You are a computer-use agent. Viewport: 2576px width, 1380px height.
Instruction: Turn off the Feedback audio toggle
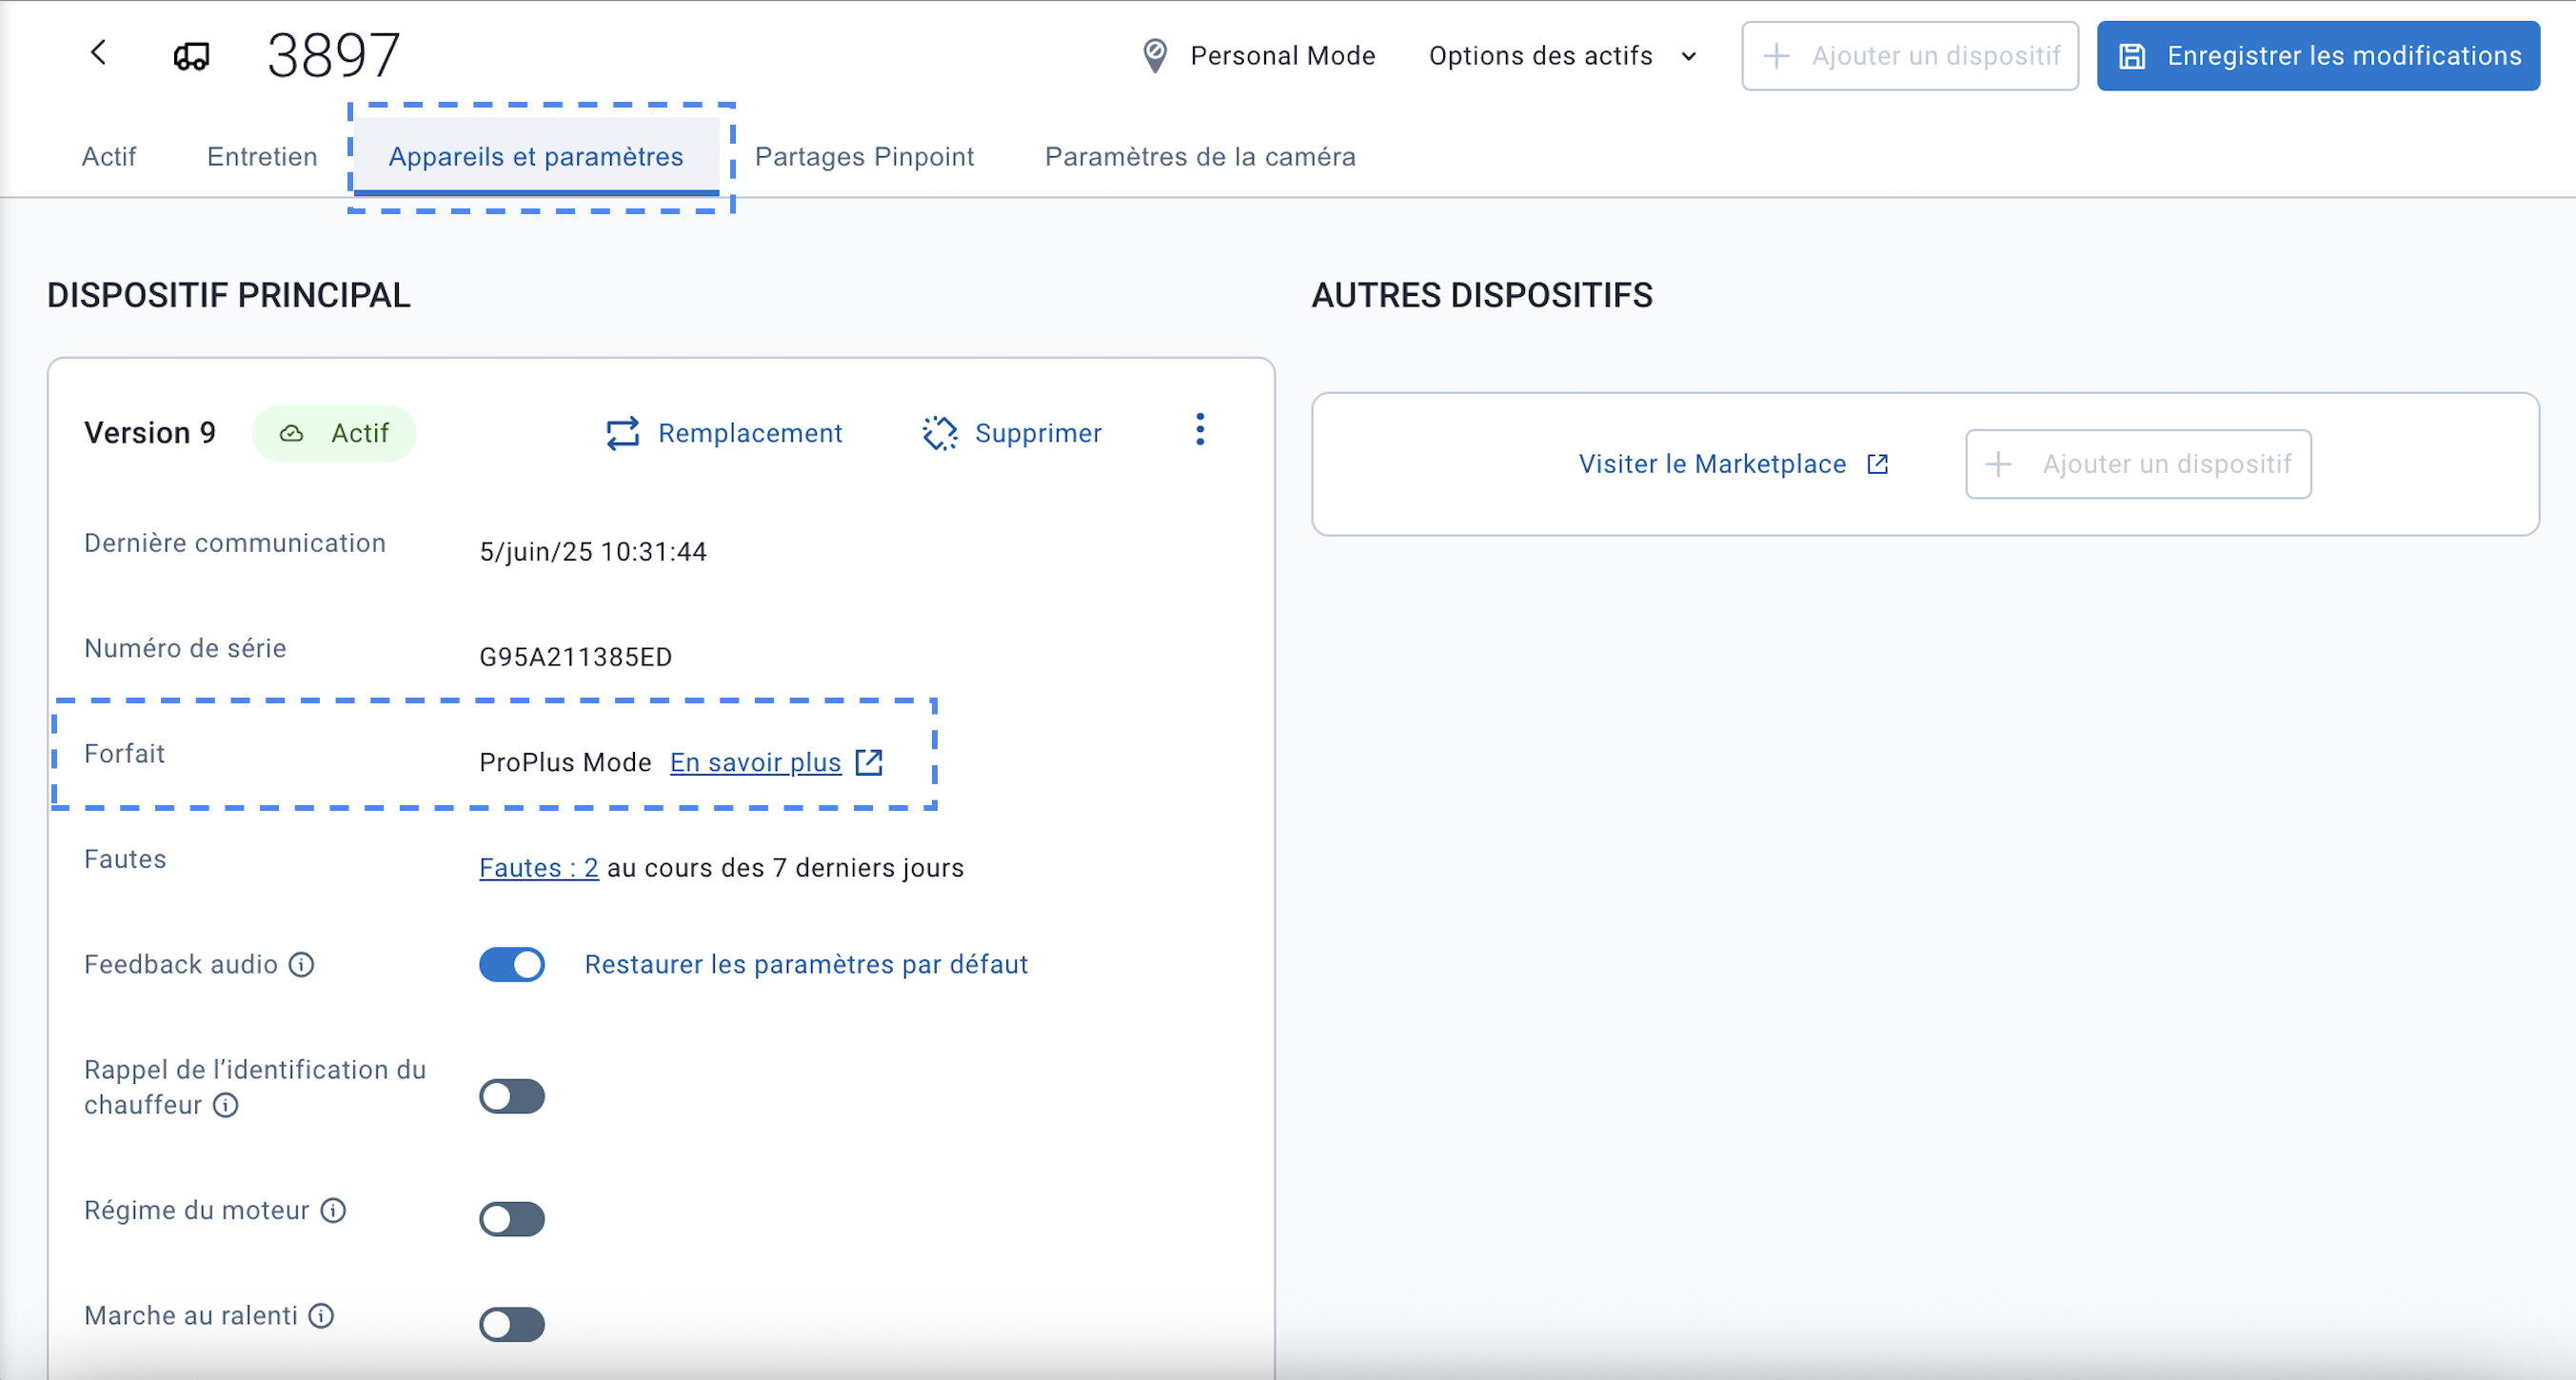[512, 965]
